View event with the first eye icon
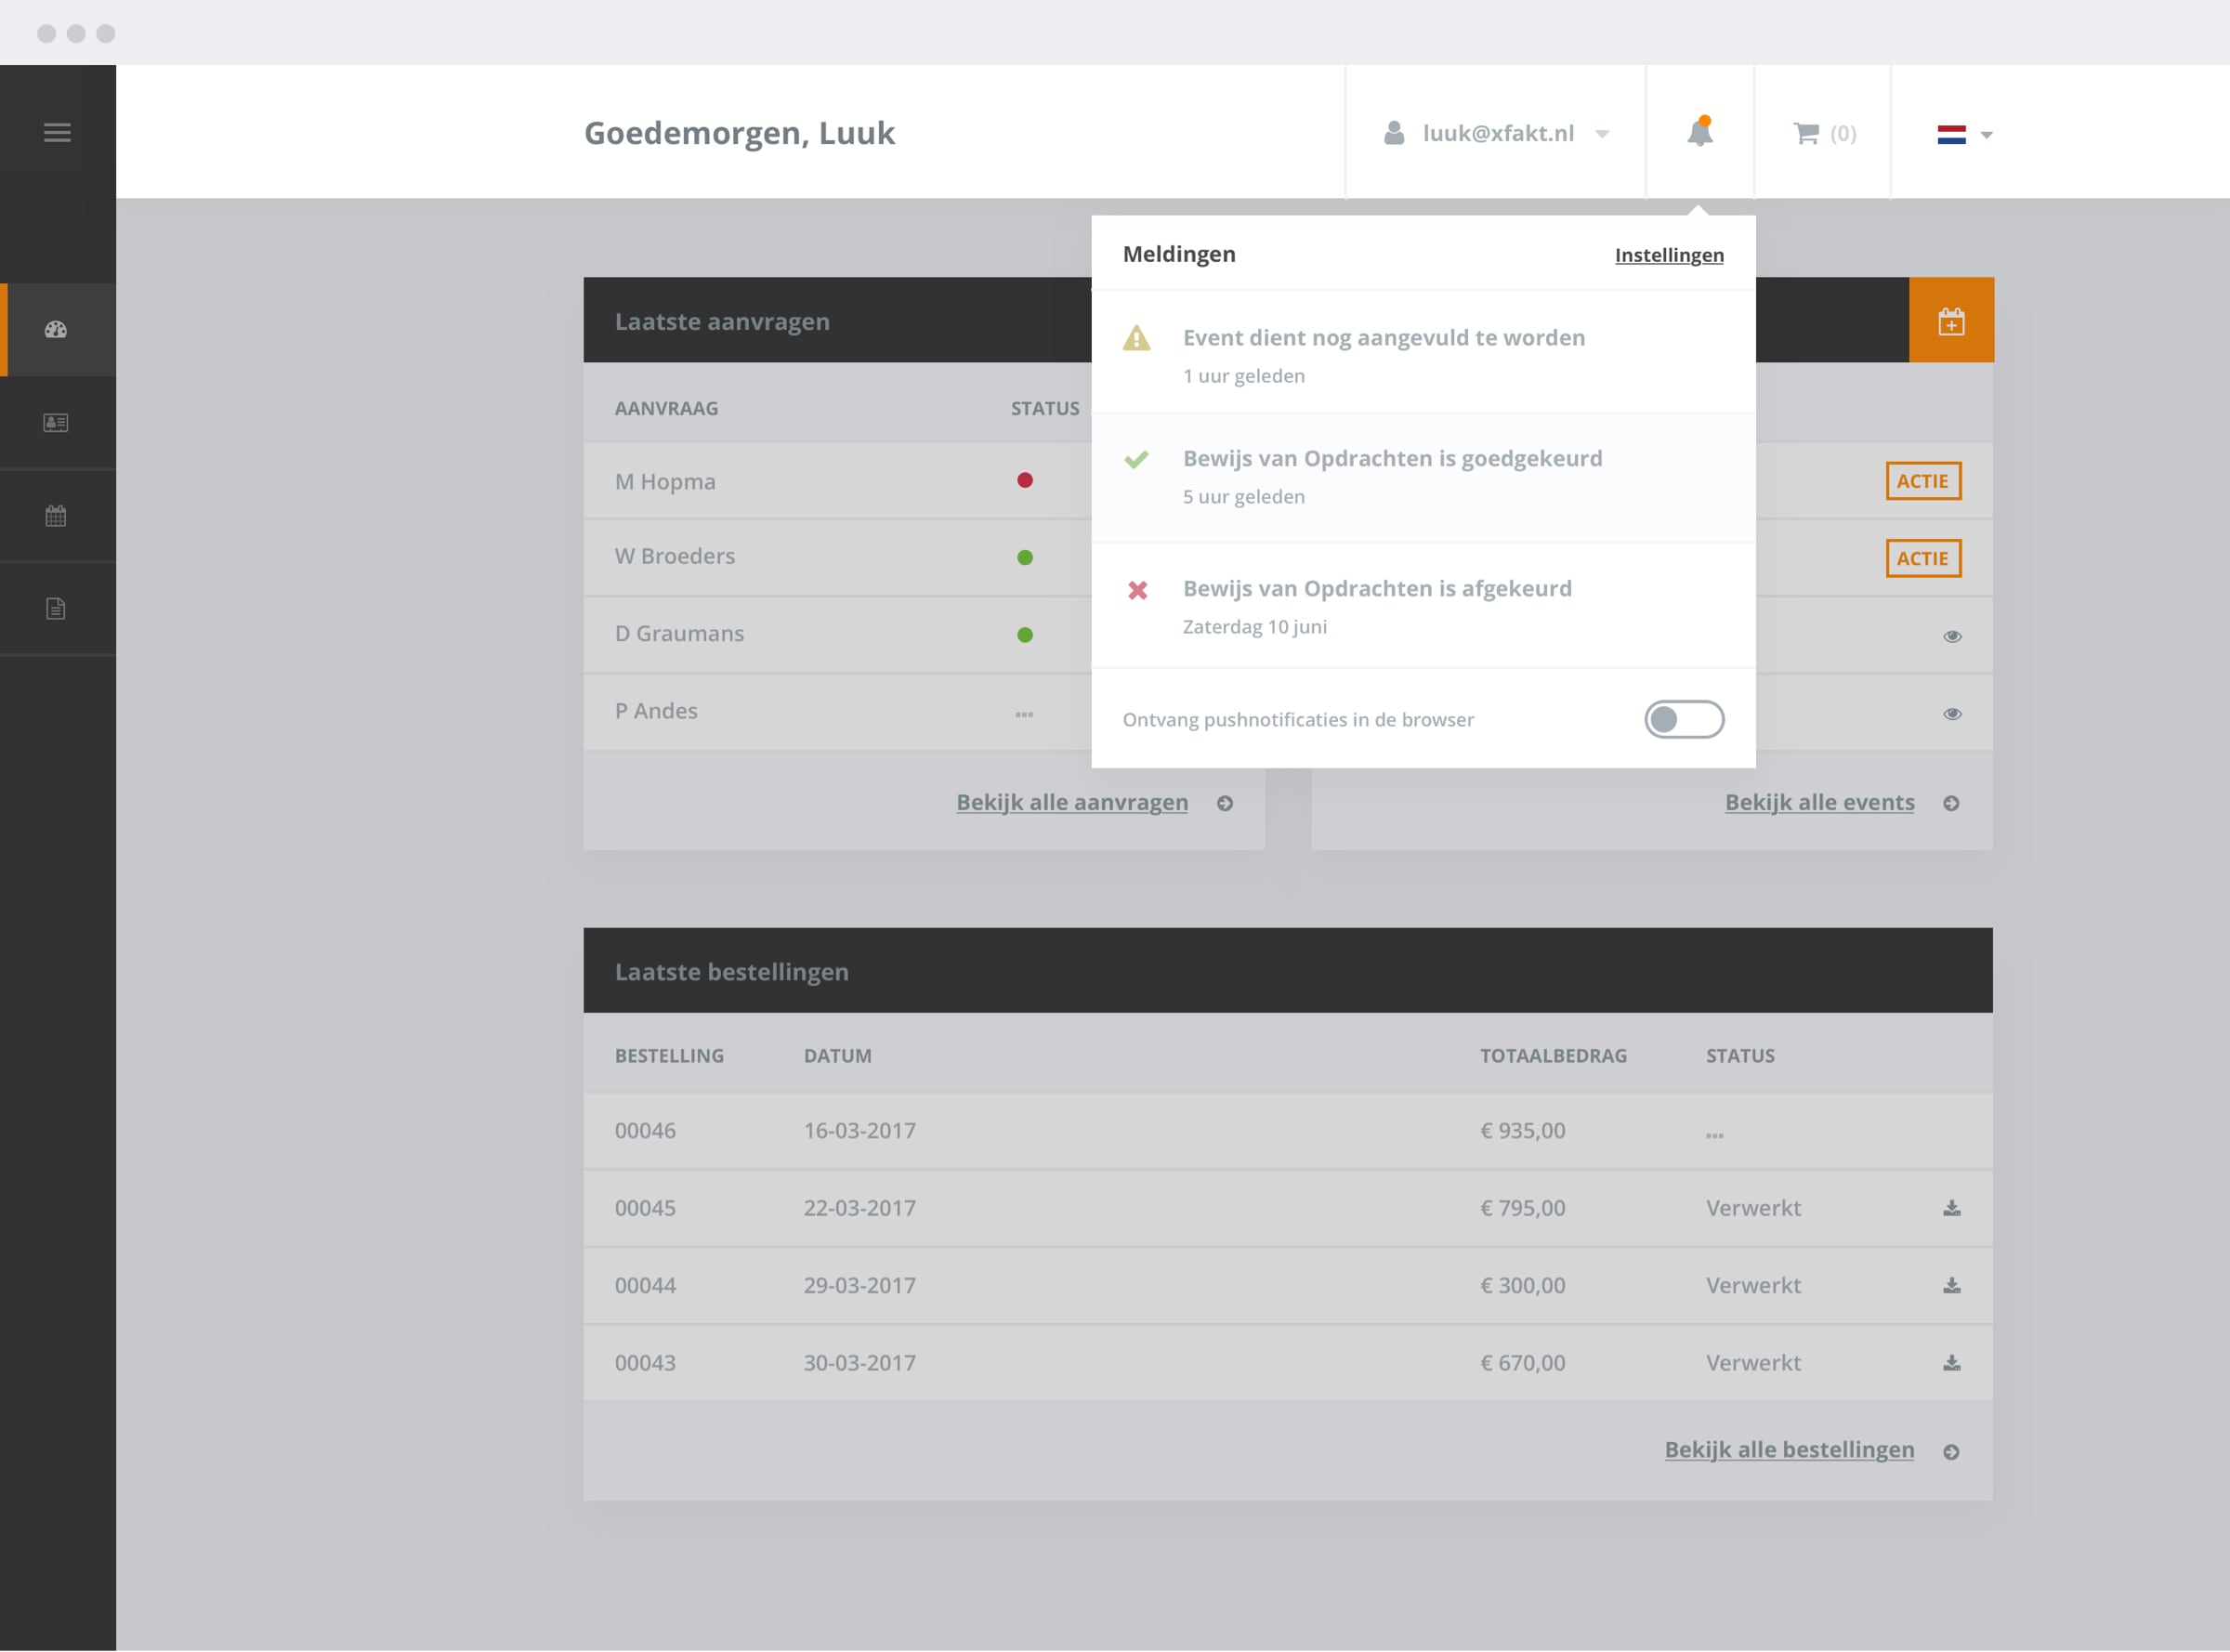The height and width of the screenshot is (1652, 2230). click(x=1951, y=636)
